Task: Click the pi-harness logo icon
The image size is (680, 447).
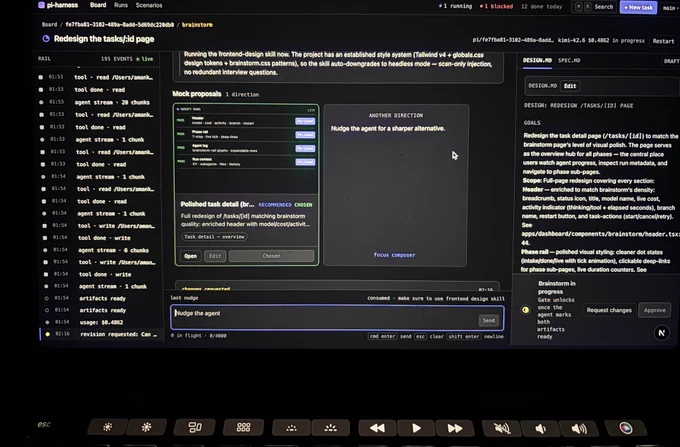Action: pyautogui.click(x=41, y=5)
